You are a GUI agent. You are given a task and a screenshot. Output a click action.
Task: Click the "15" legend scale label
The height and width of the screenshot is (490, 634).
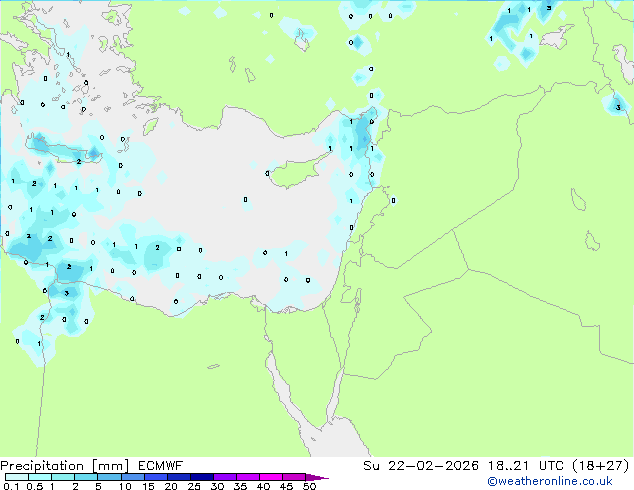tap(148, 486)
